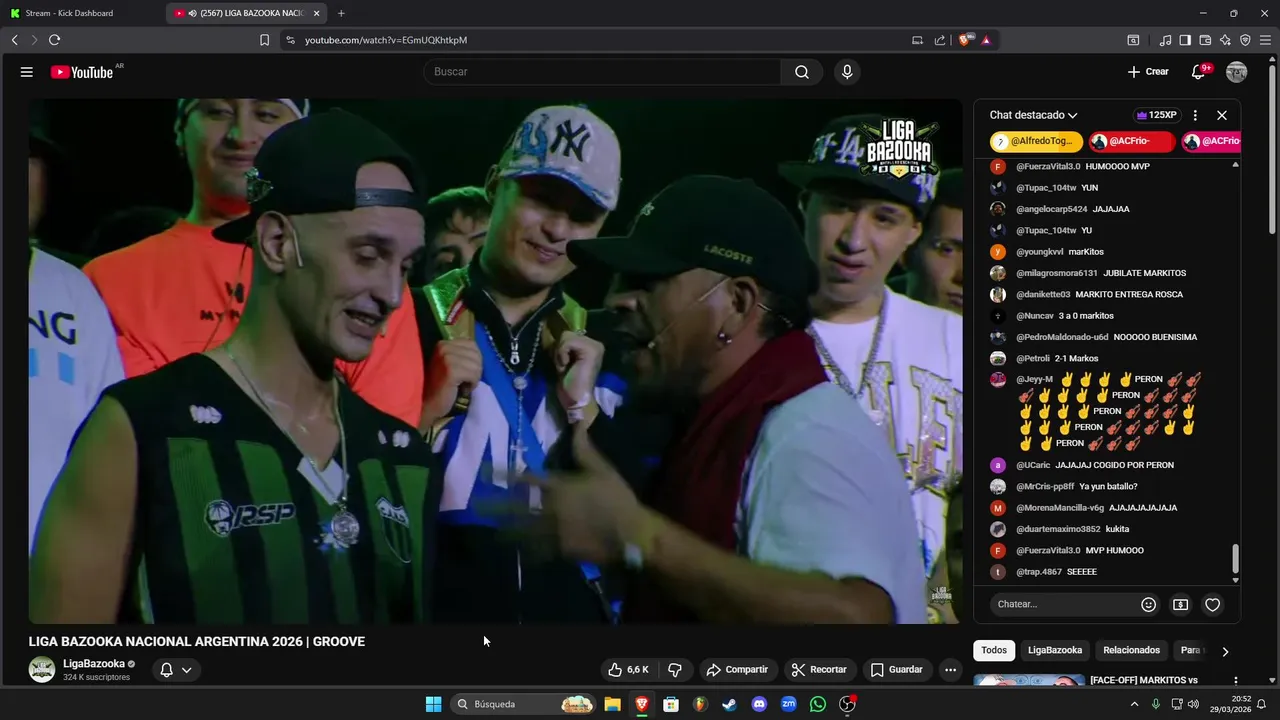Open chat more options three dots
This screenshot has height=720, width=1280.
pyautogui.click(x=1195, y=115)
